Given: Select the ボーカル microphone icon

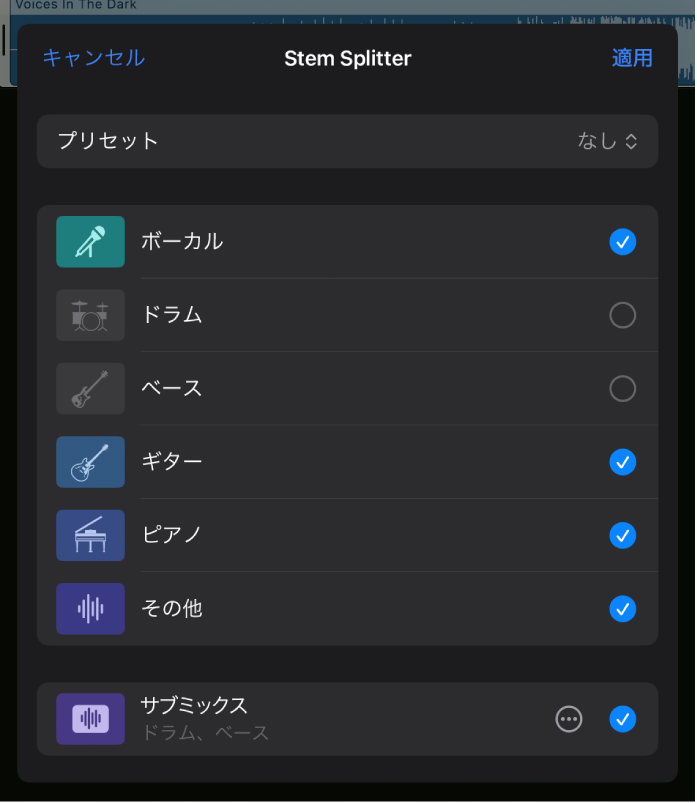Looking at the screenshot, I should [x=90, y=242].
